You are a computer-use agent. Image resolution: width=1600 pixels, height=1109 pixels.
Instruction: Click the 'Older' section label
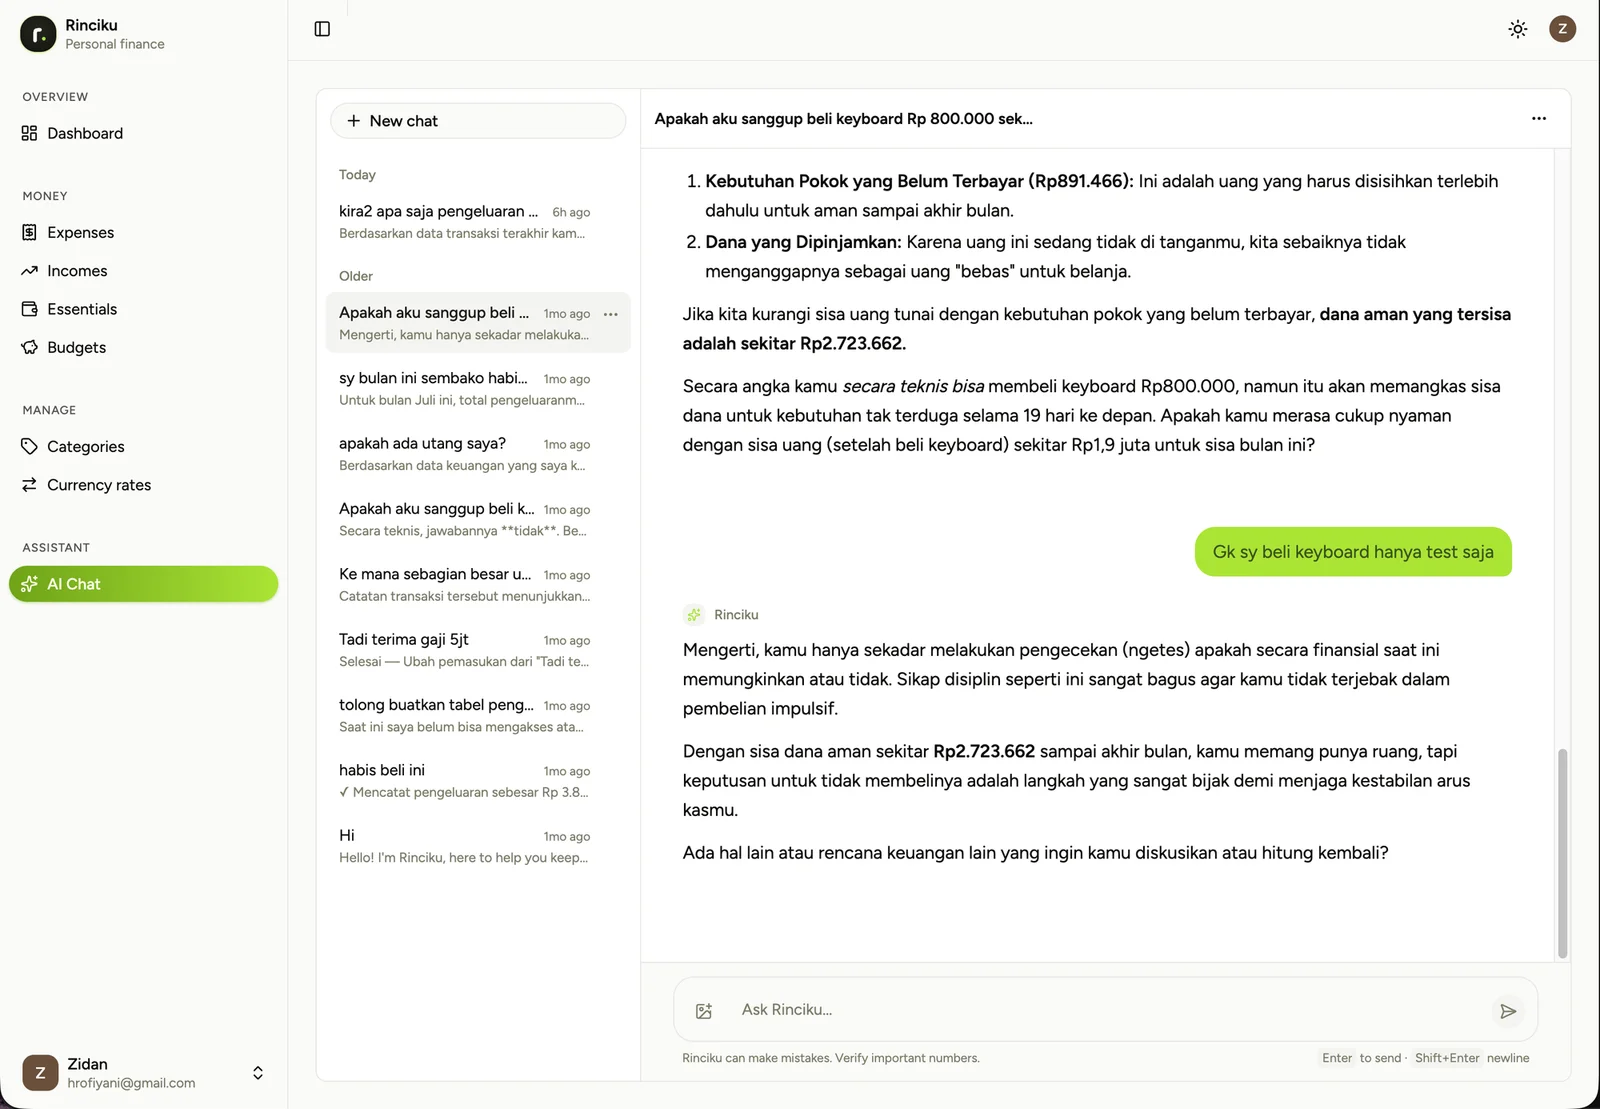pos(355,276)
